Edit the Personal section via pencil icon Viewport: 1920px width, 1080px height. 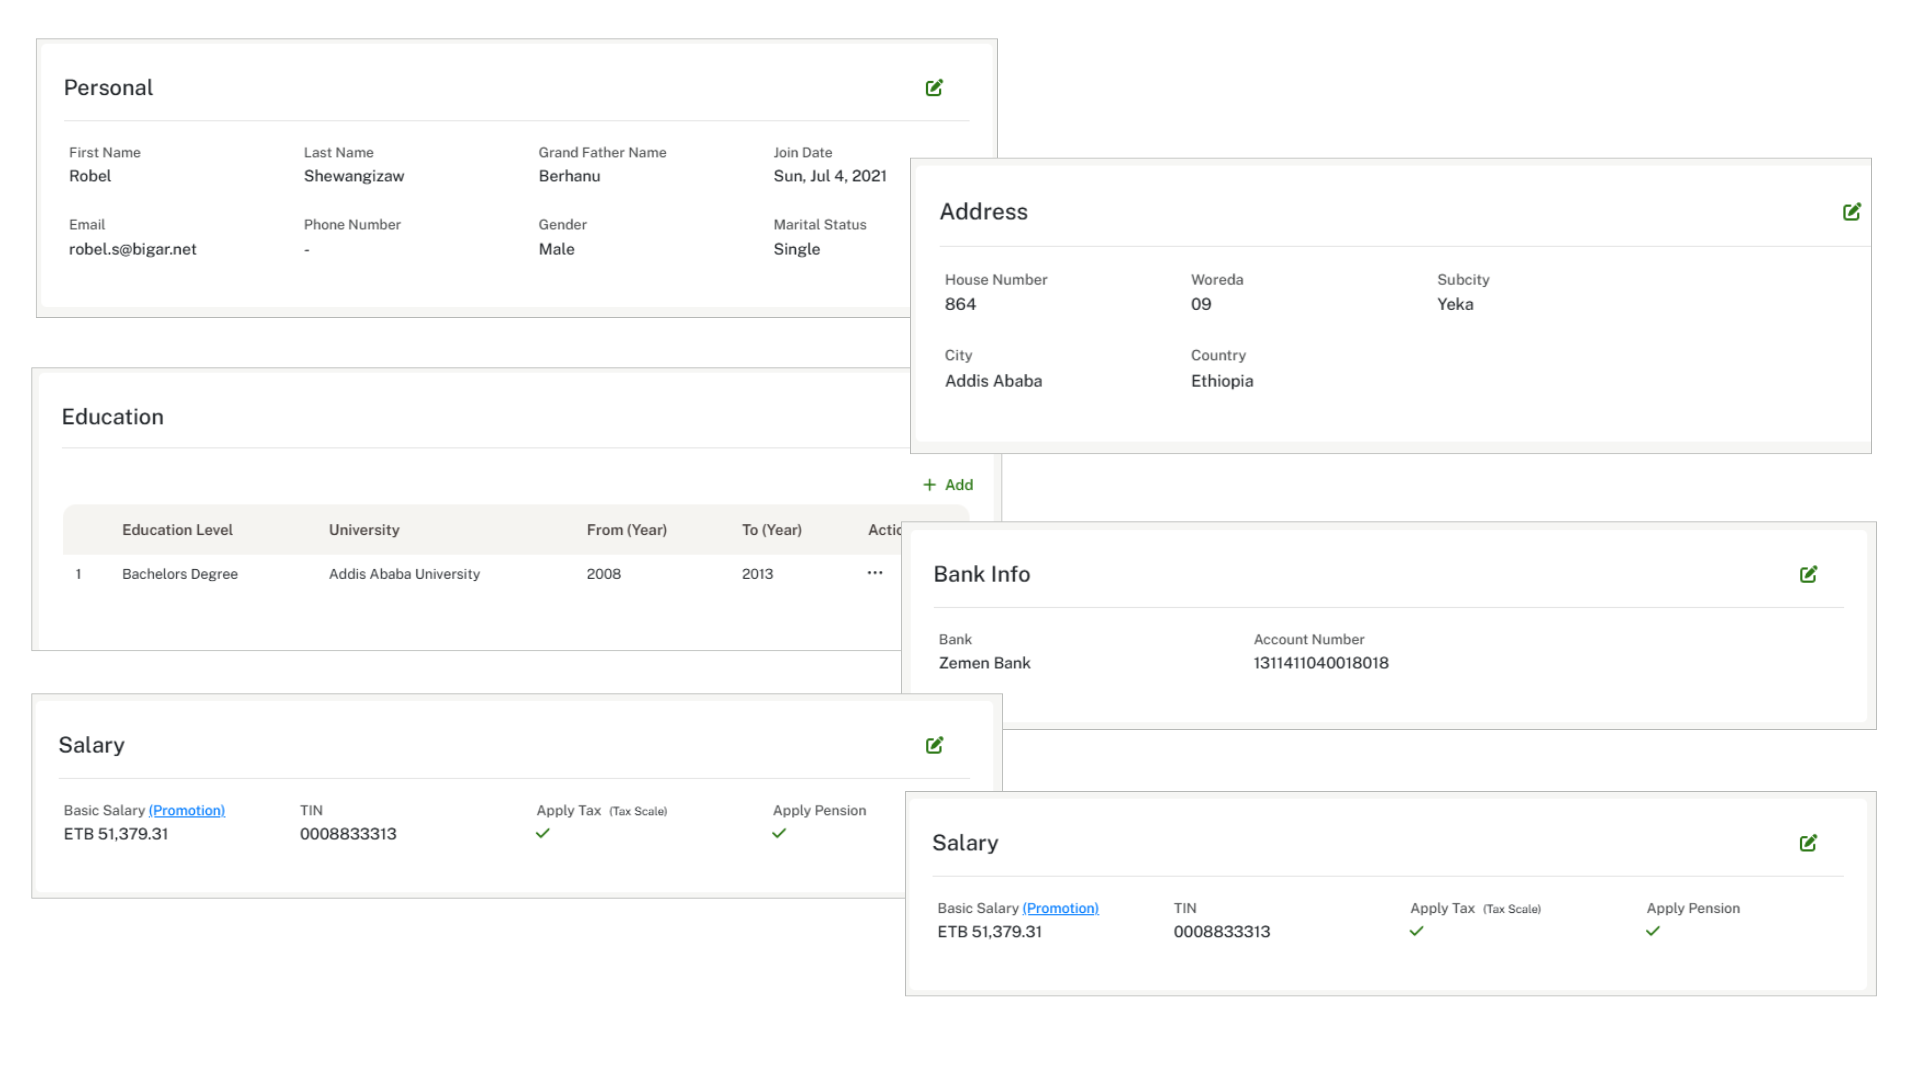[934, 88]
